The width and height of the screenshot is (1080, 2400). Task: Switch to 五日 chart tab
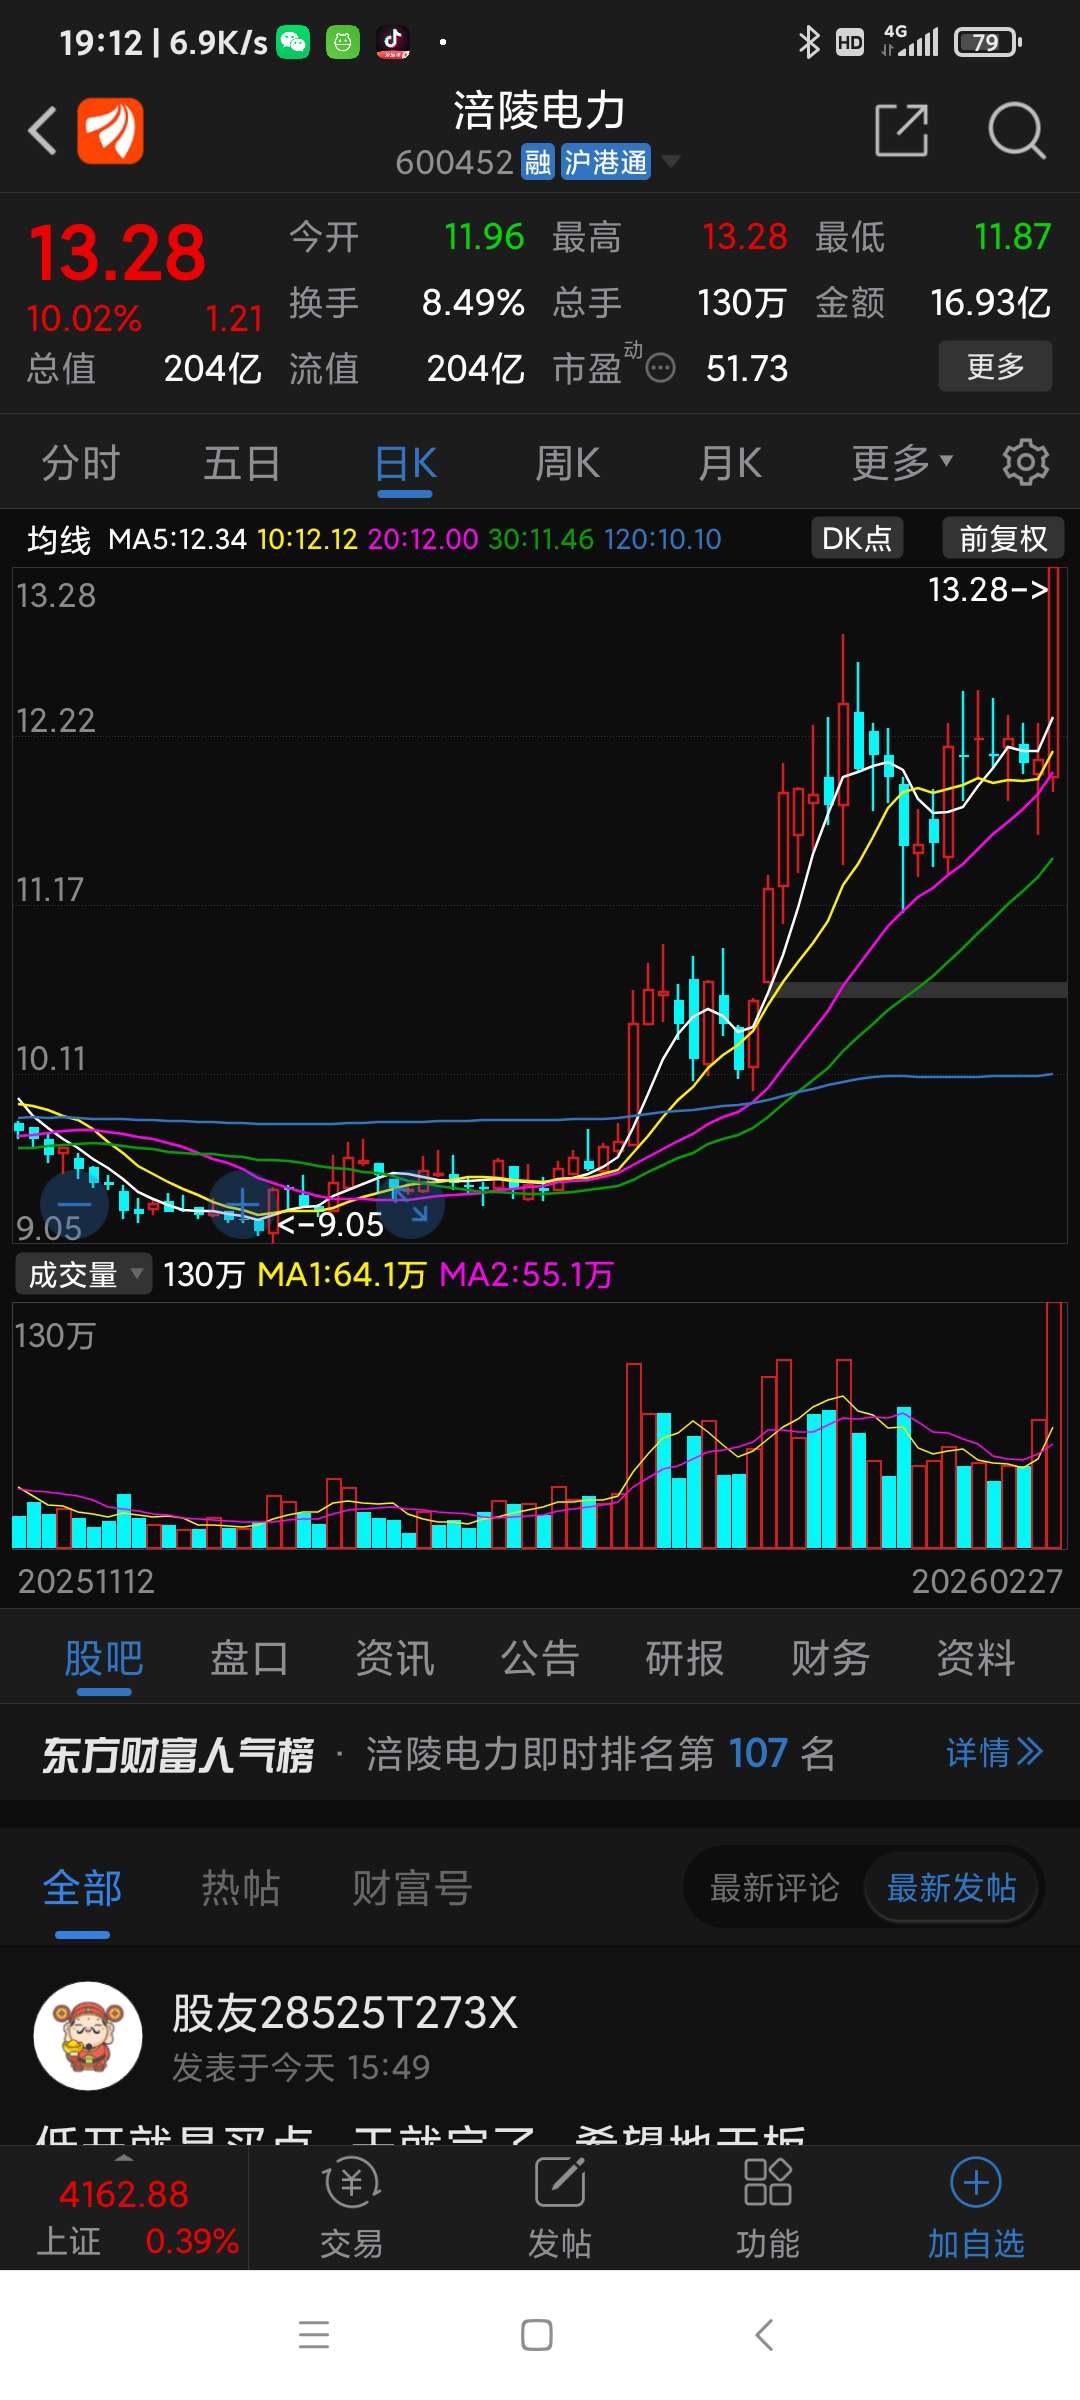242,464
